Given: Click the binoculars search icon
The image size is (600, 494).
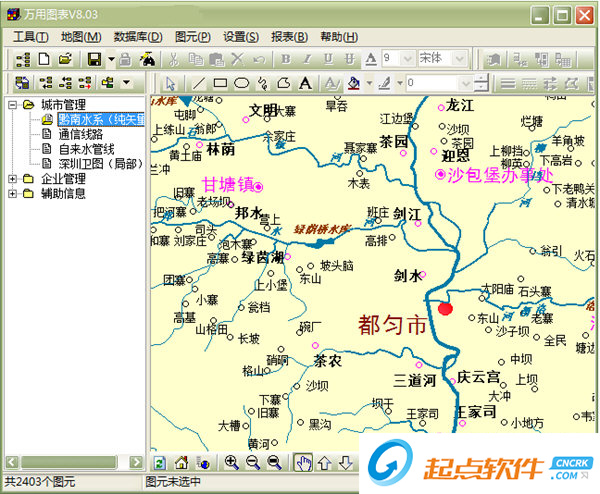Looking at the screenshot, I should coord(147,60).
